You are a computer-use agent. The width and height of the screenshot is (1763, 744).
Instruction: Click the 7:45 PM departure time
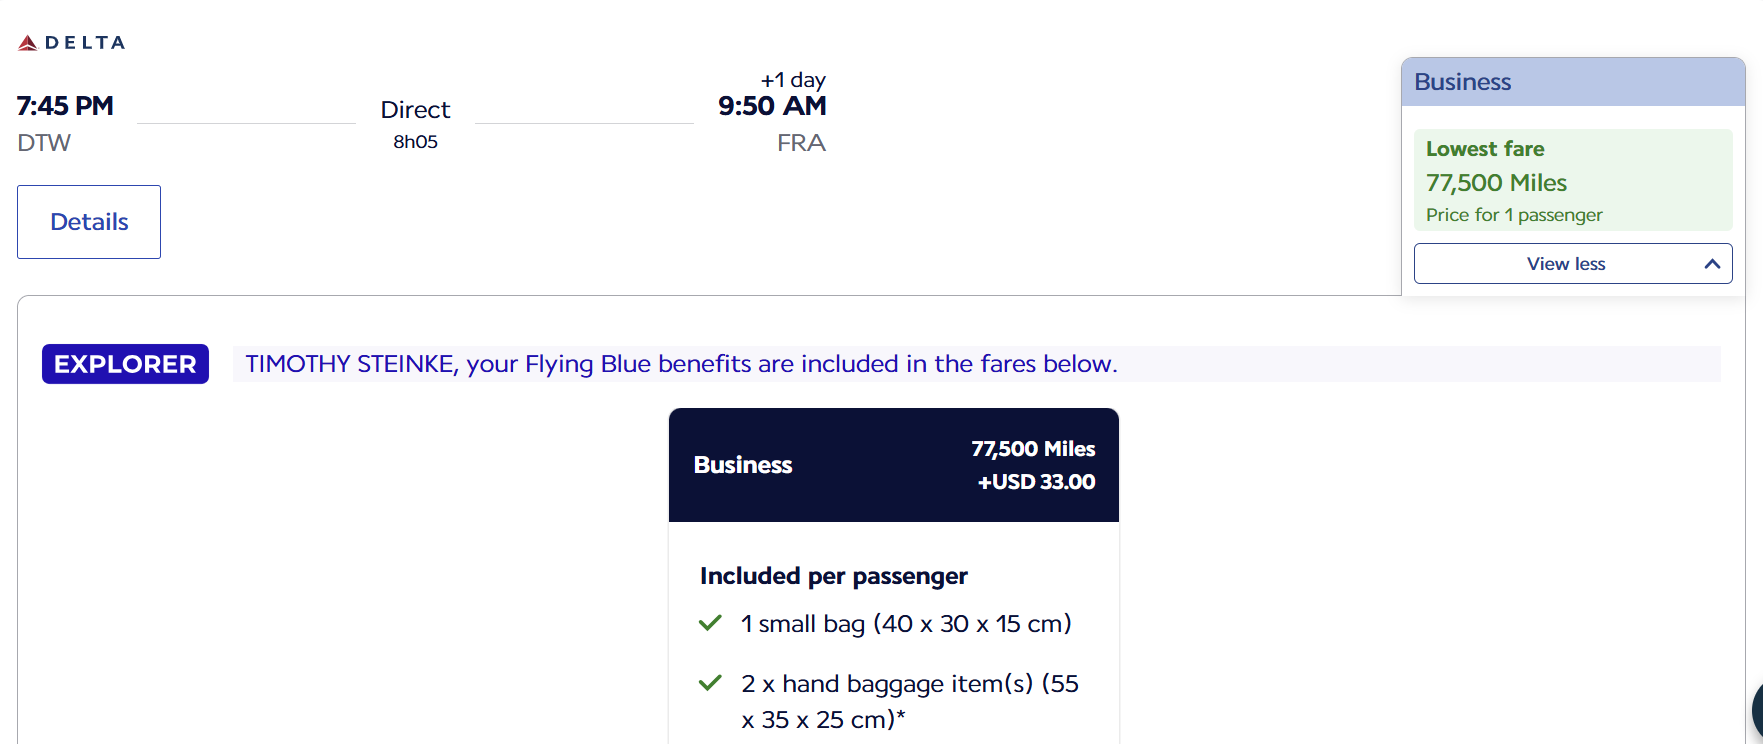[x=65, y=106]
